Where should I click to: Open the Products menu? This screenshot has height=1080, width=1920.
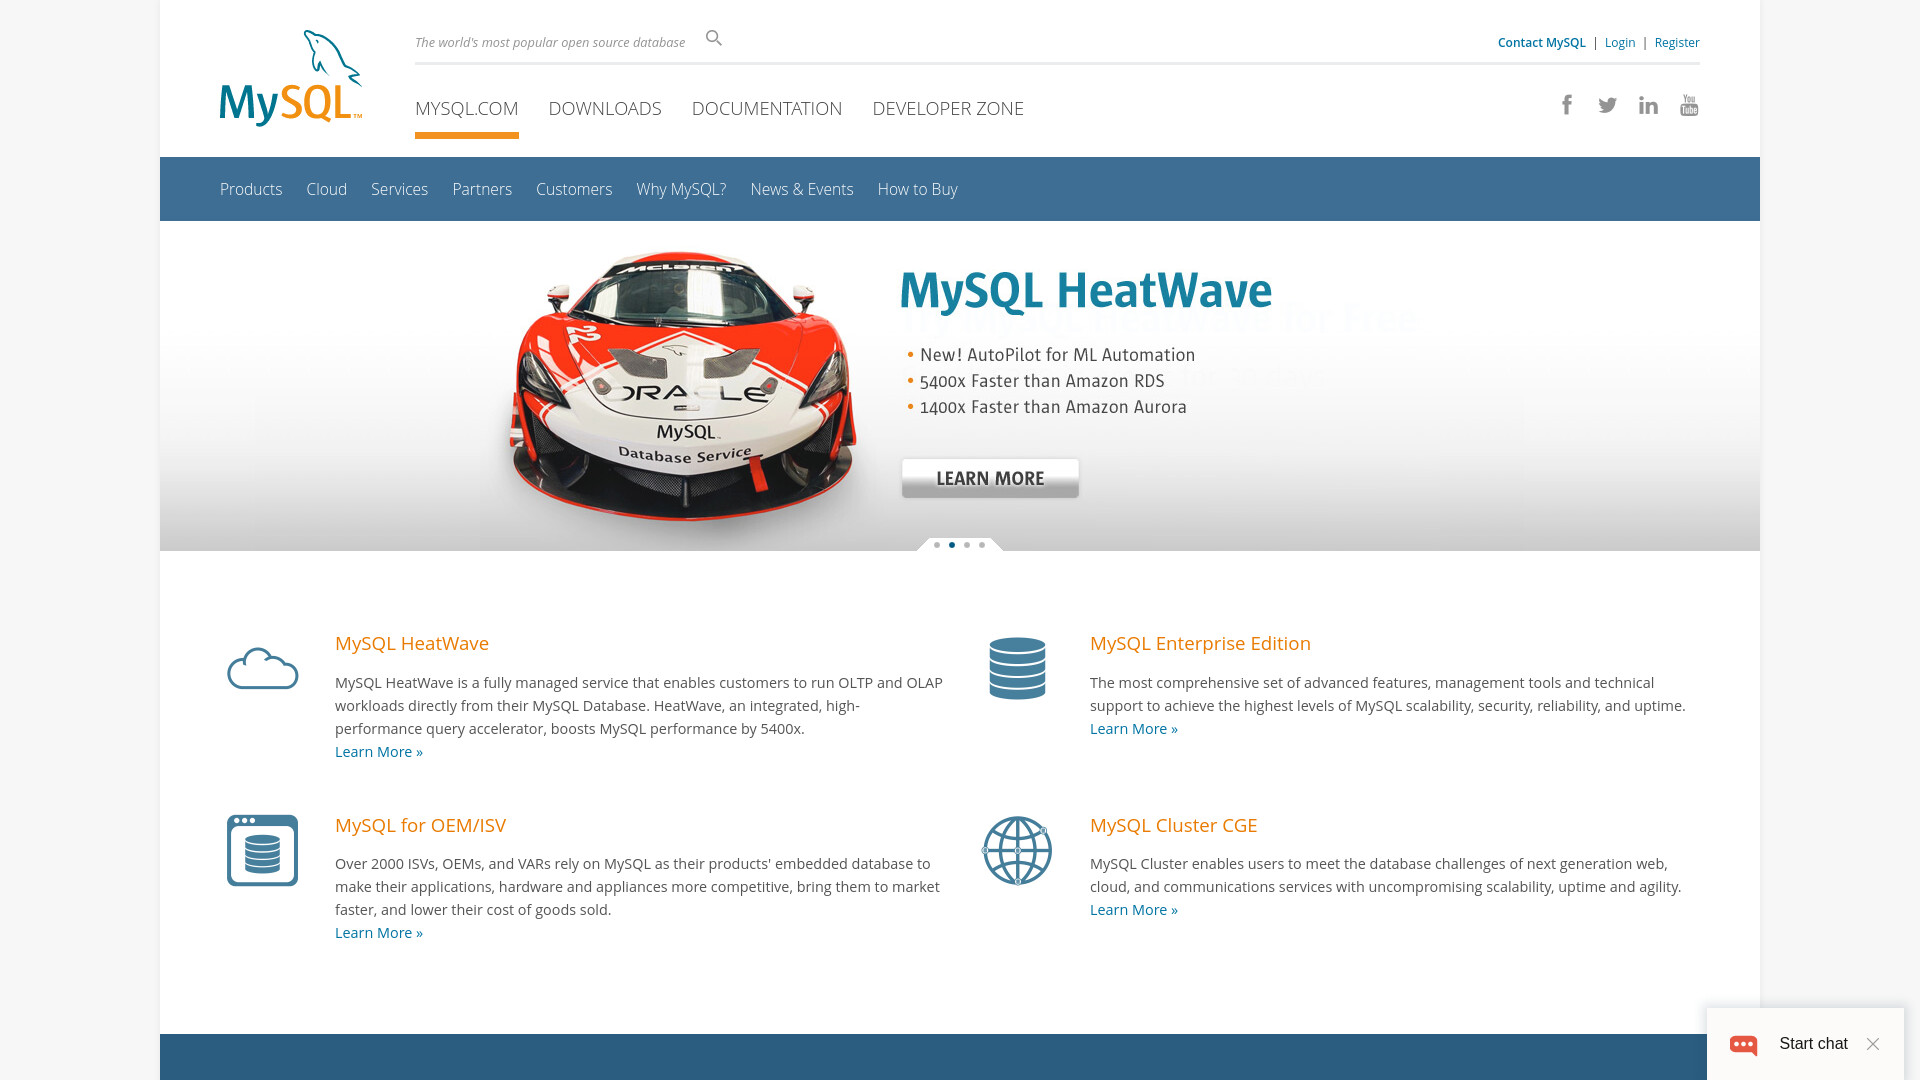251,189
